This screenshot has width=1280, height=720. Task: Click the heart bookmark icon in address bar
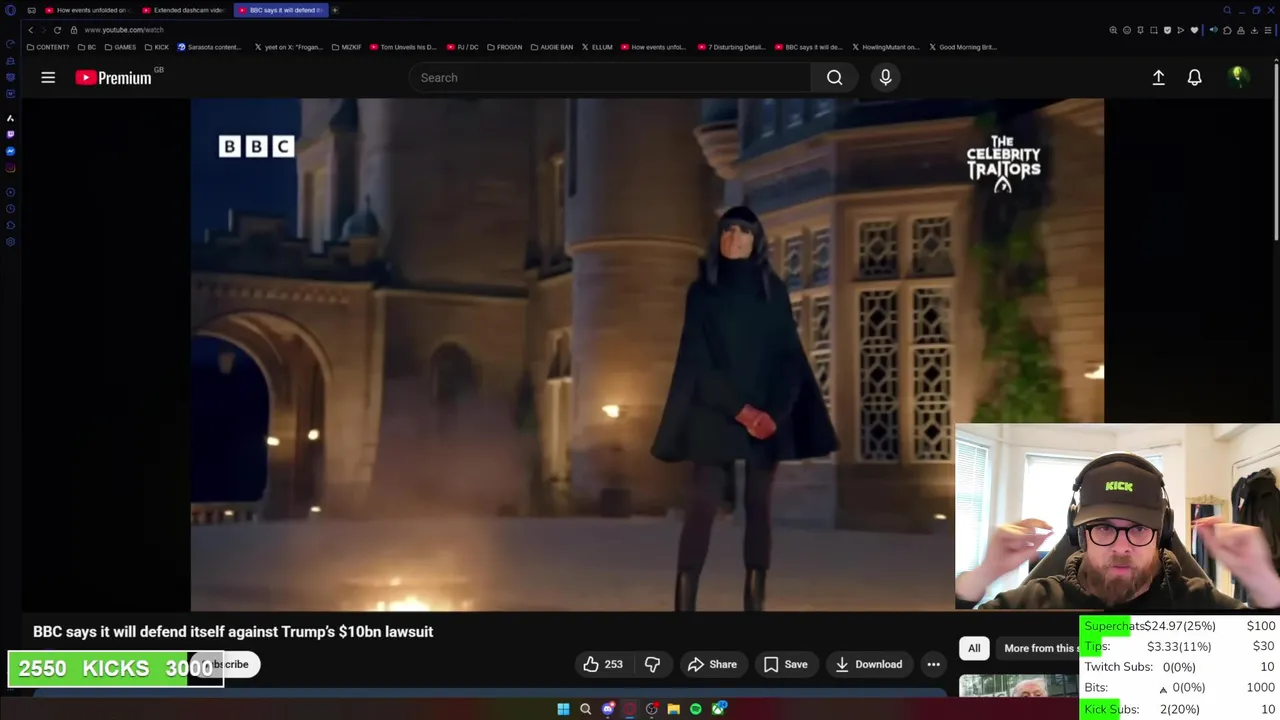[1194, 30]
